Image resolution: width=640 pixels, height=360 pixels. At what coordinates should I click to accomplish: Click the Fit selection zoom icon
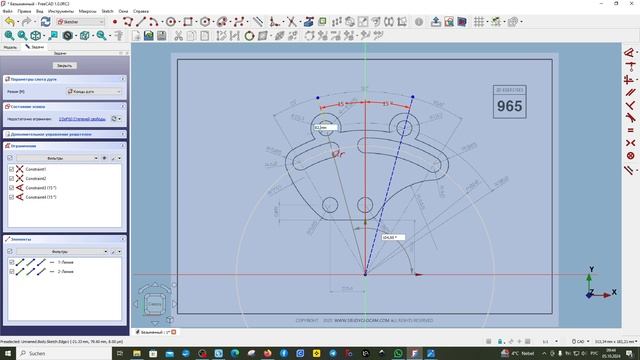pos(22,36)
